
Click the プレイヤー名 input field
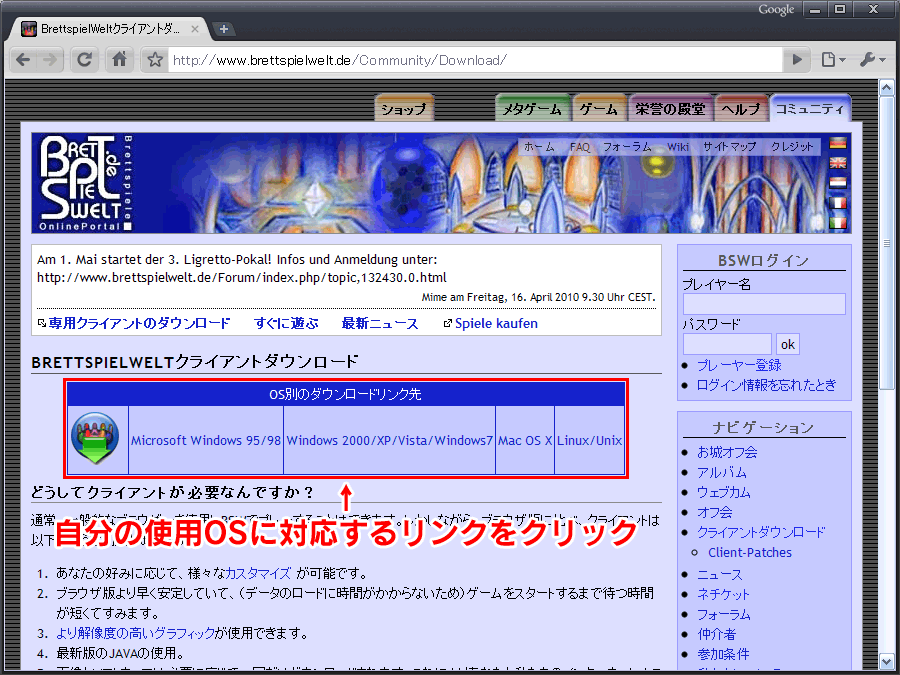click(764, 304)
